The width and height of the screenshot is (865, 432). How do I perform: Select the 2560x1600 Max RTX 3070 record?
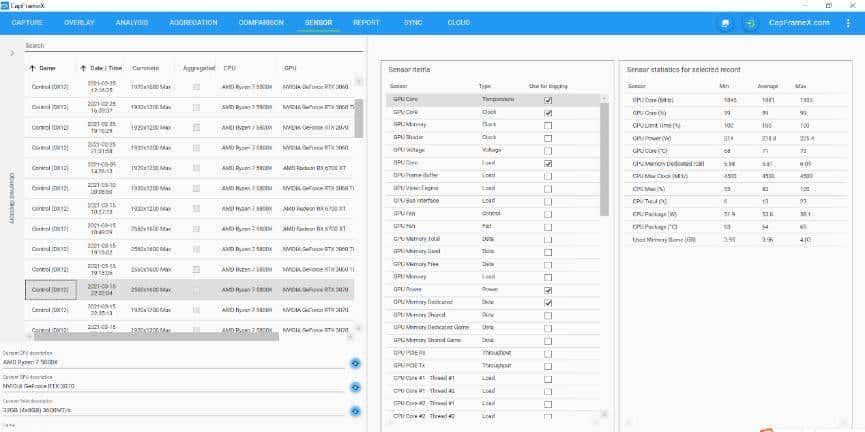click(189, 289)
